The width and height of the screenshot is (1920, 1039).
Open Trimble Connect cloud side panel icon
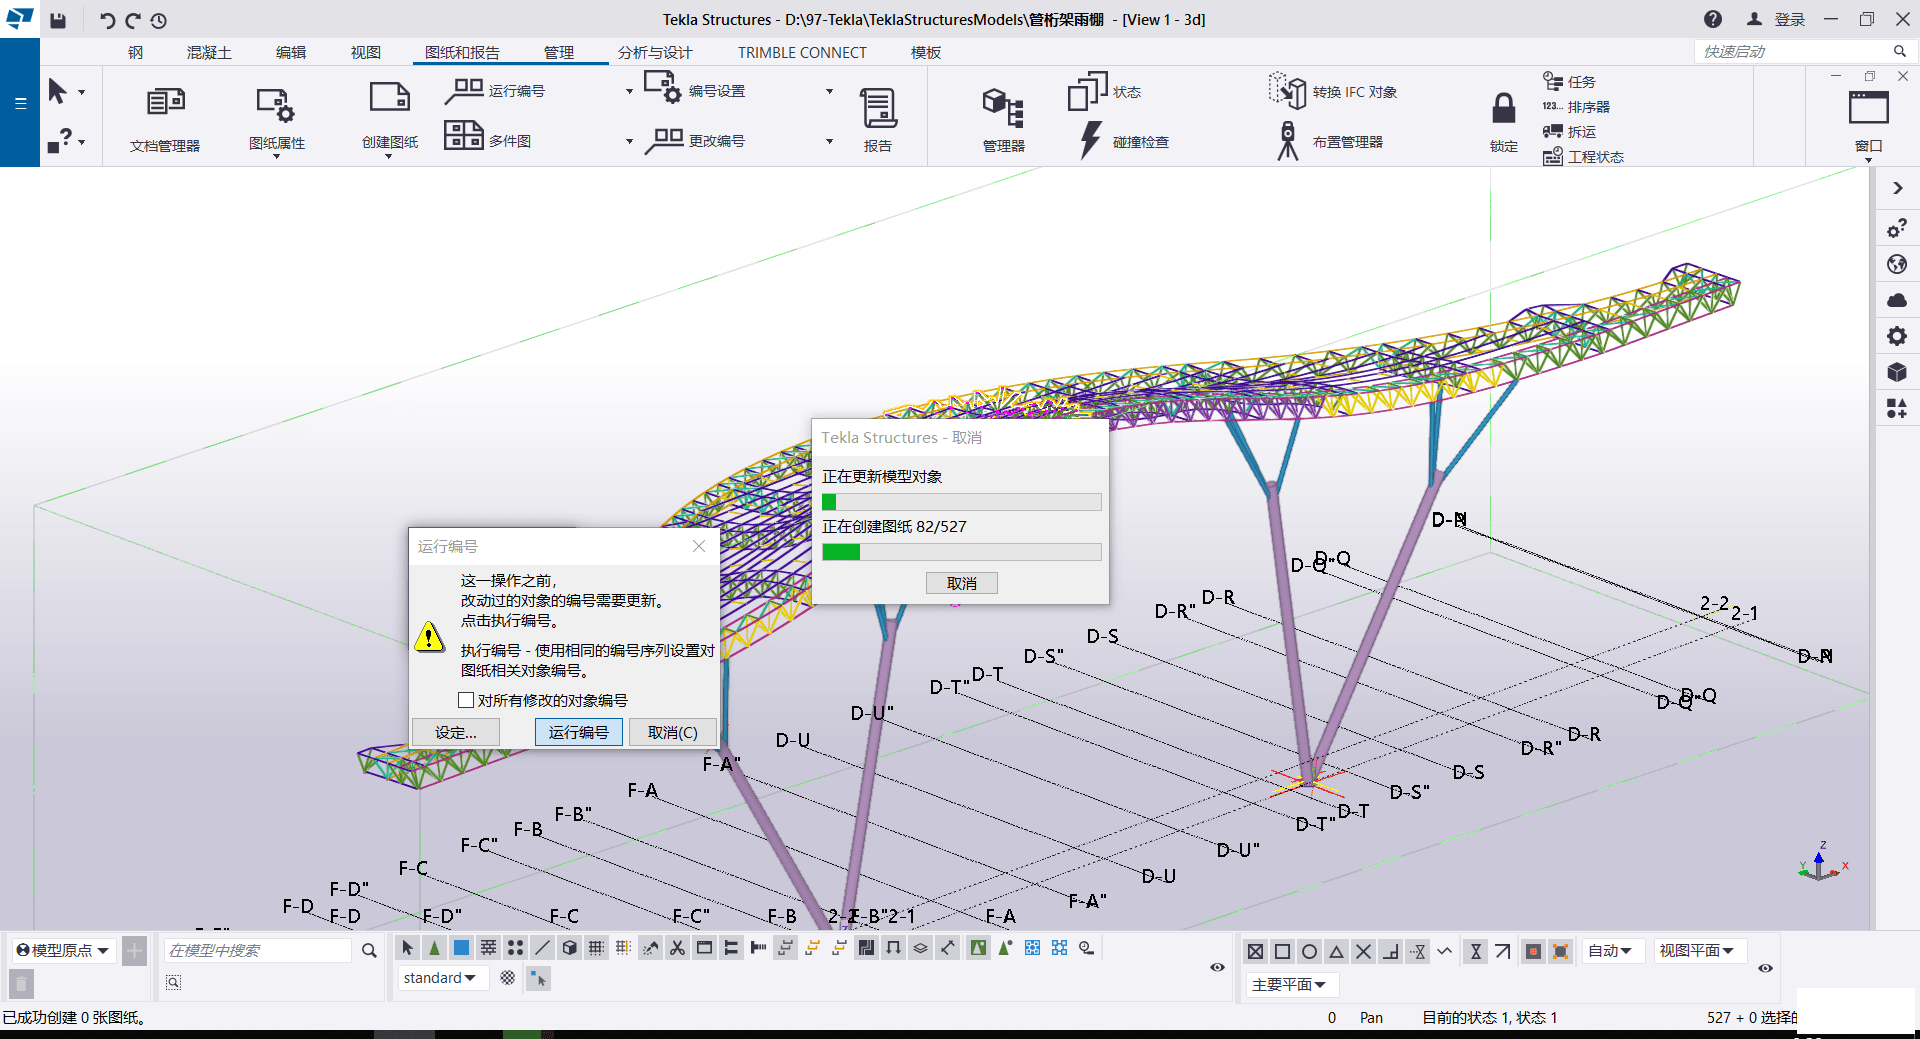1897,300
